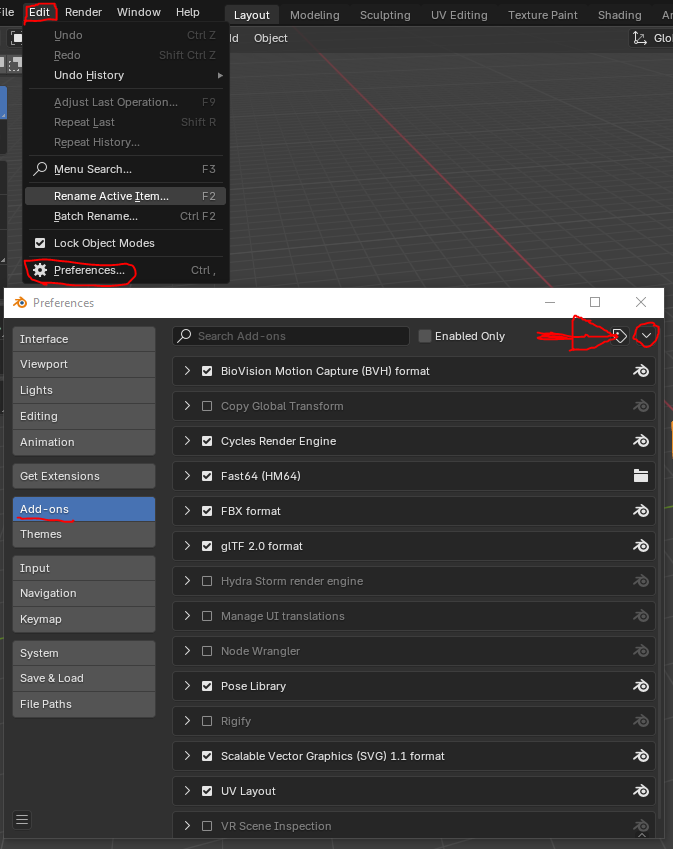Disable the Pose Library add-on checkbox
Screen dimensions: 673x849
(x=207, y=686)
